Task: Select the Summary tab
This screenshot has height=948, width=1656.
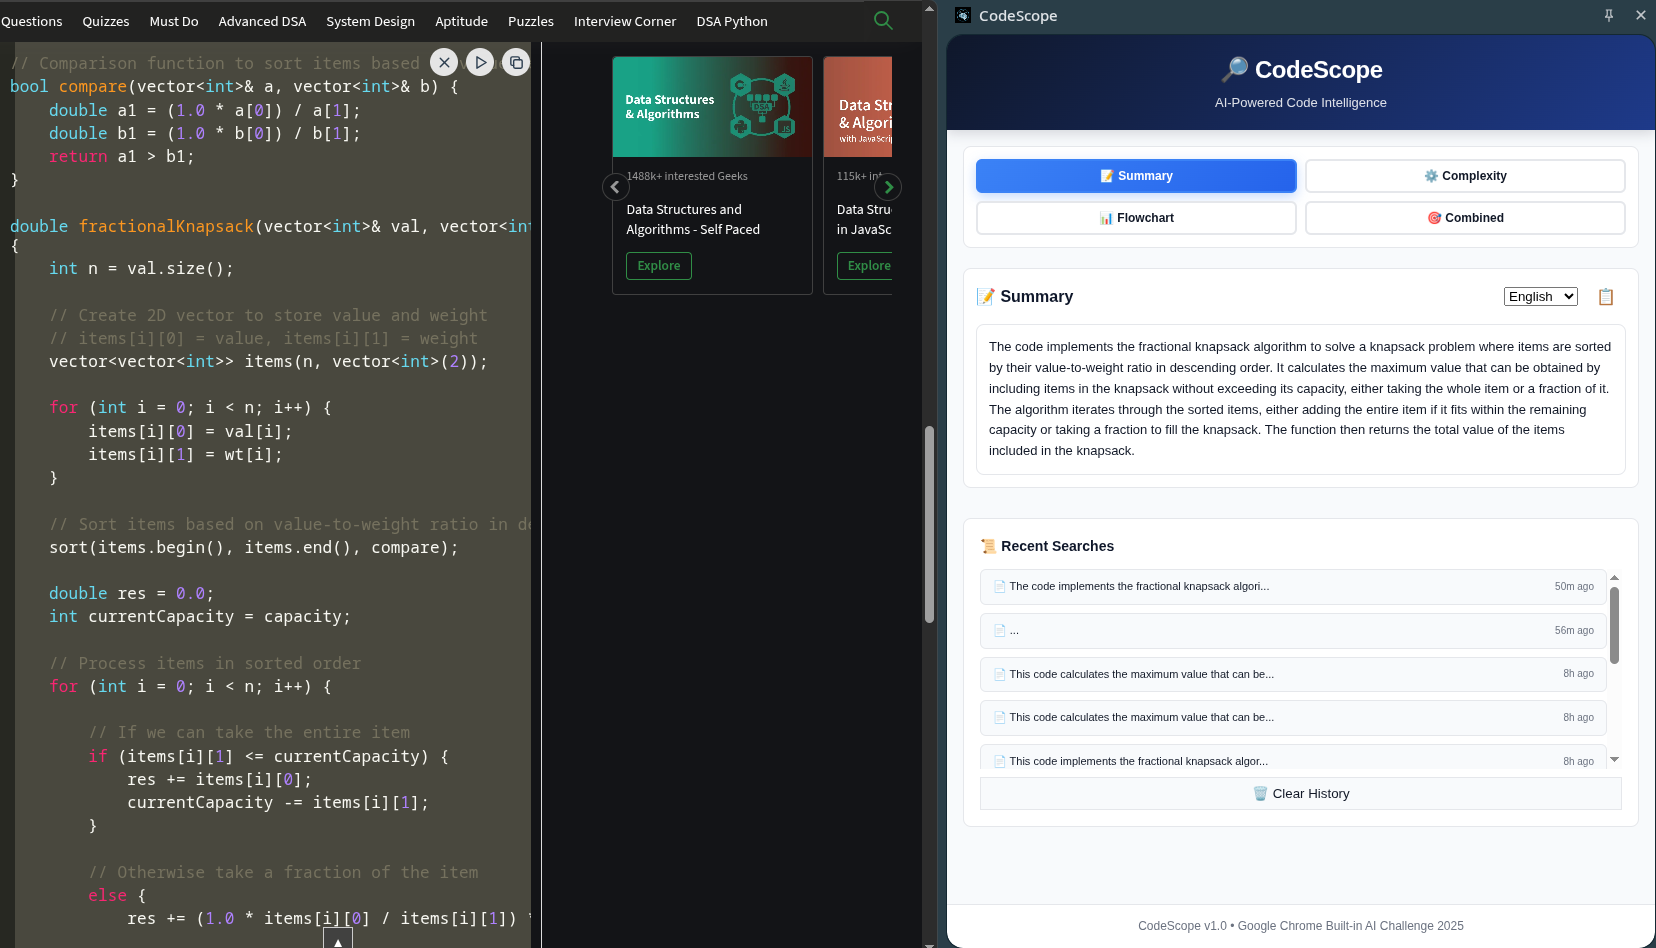Action: pyautogui.click(x=1136, y=176)
